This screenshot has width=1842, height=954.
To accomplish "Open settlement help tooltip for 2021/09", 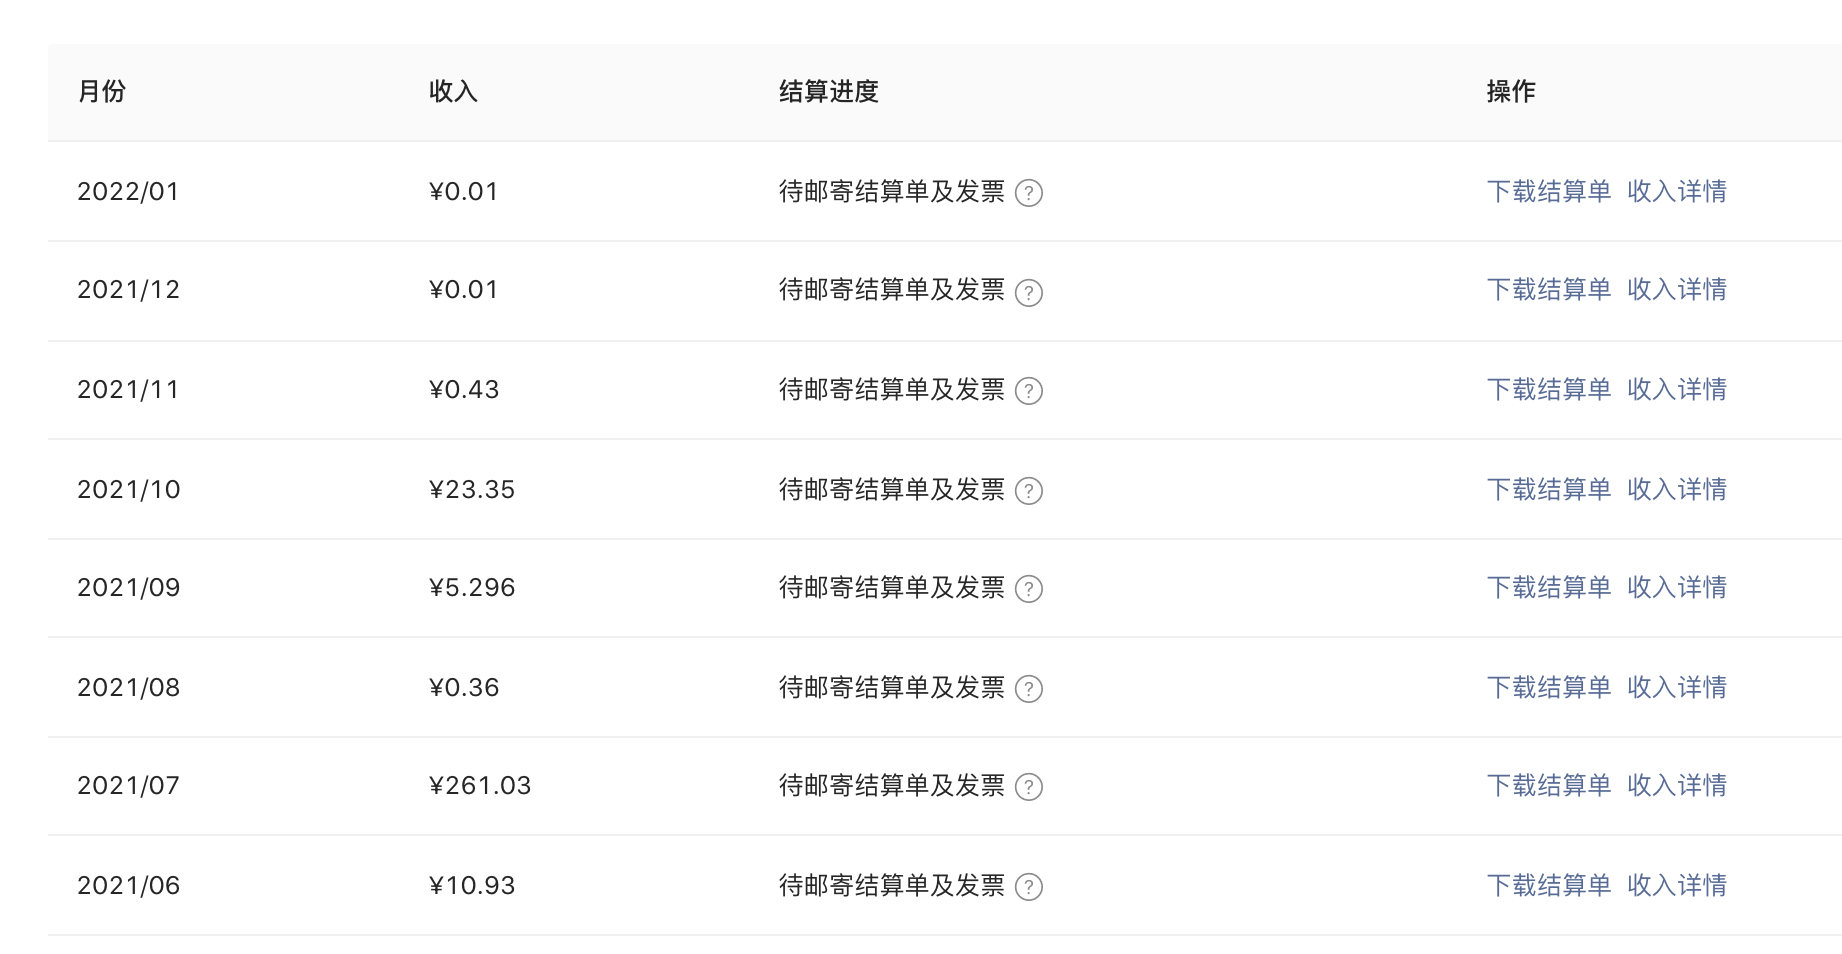I will [x=1028, y=589].
